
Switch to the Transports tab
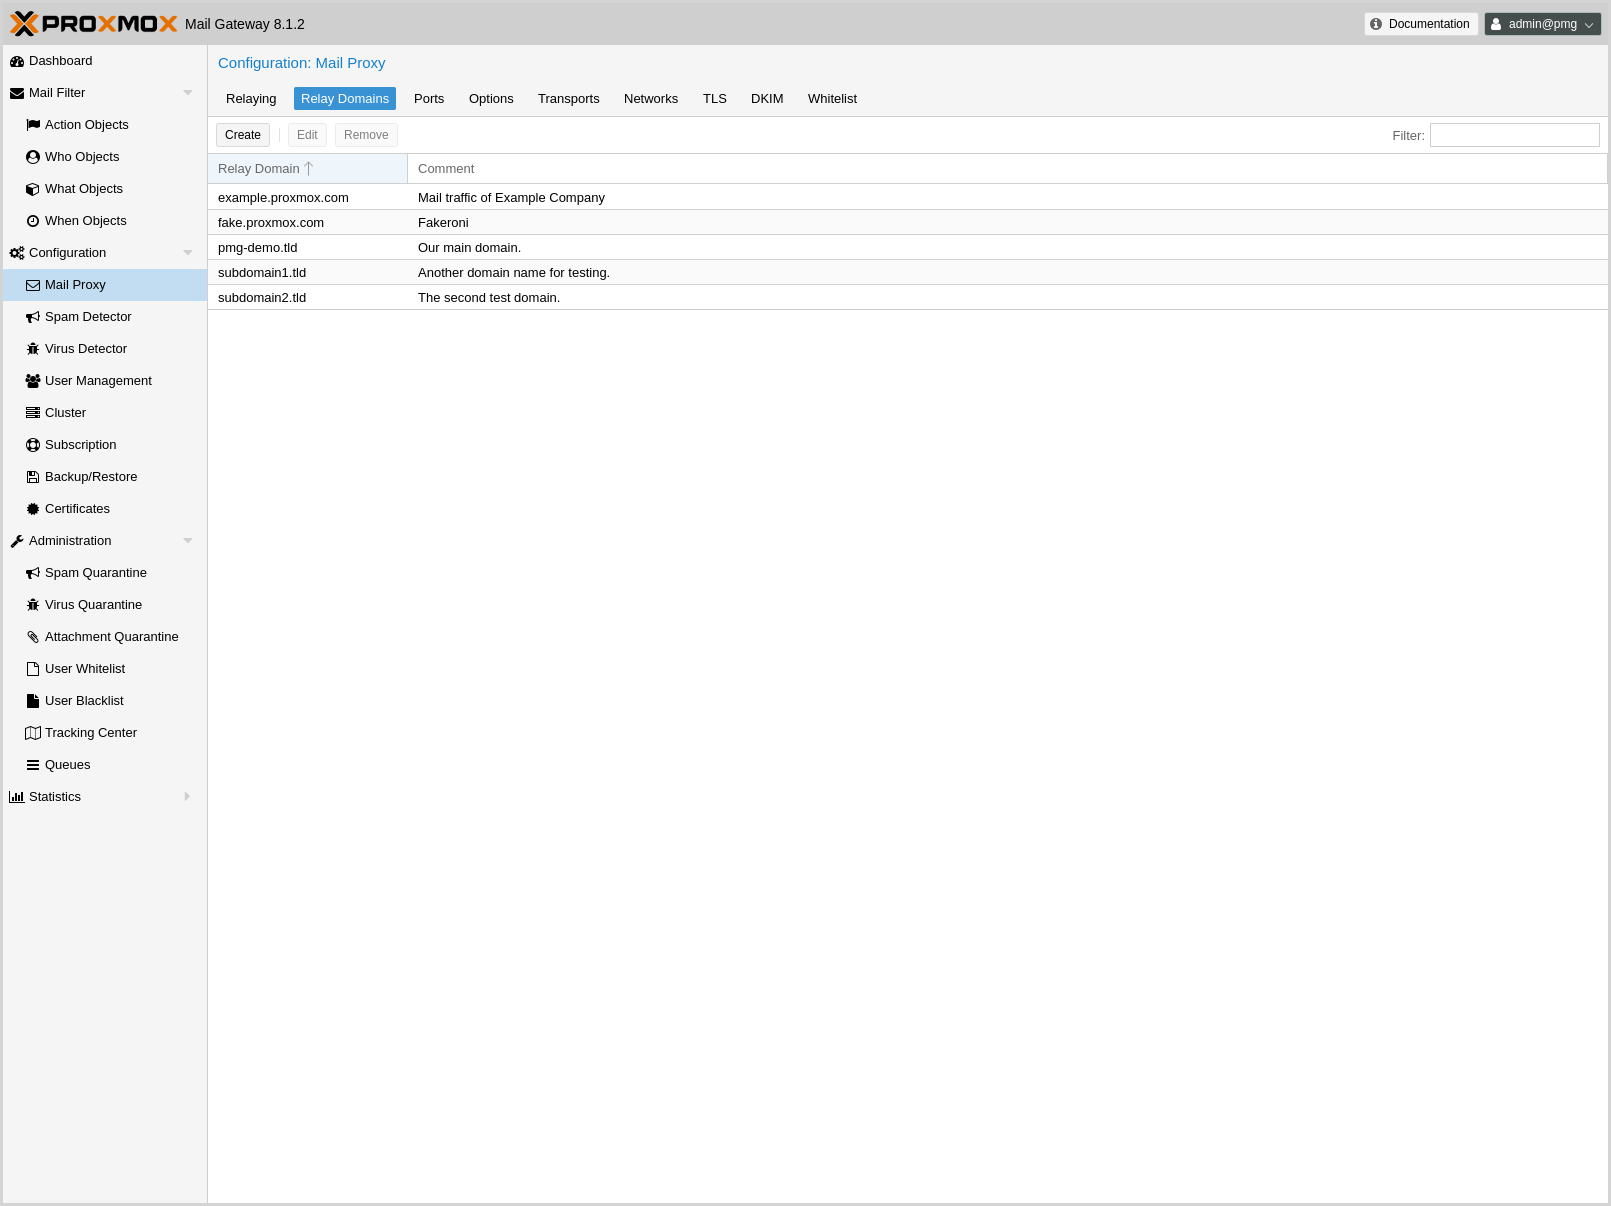point(568,99)
